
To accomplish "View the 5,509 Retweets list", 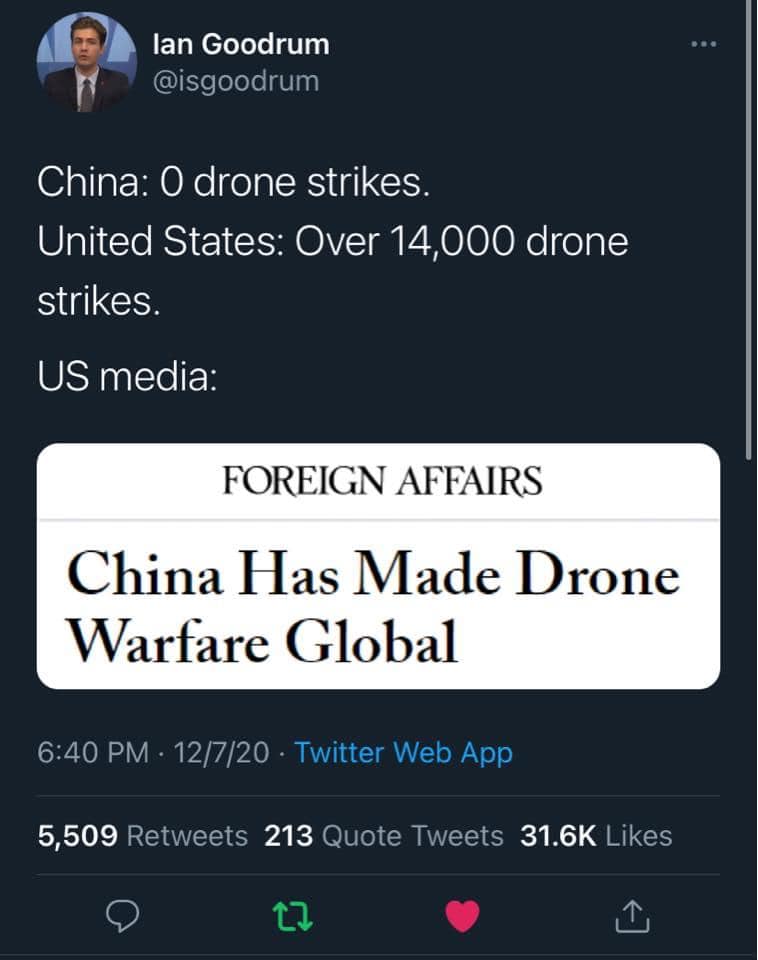I will pyautogui.click(x=143, y=835).
